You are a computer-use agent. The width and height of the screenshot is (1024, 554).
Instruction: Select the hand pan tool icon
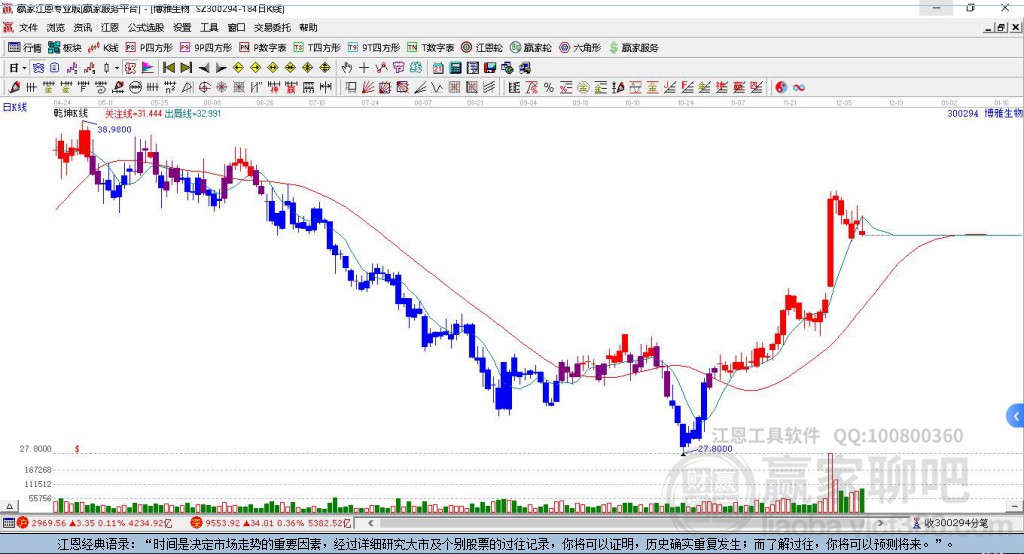click(x=347, y=67)
